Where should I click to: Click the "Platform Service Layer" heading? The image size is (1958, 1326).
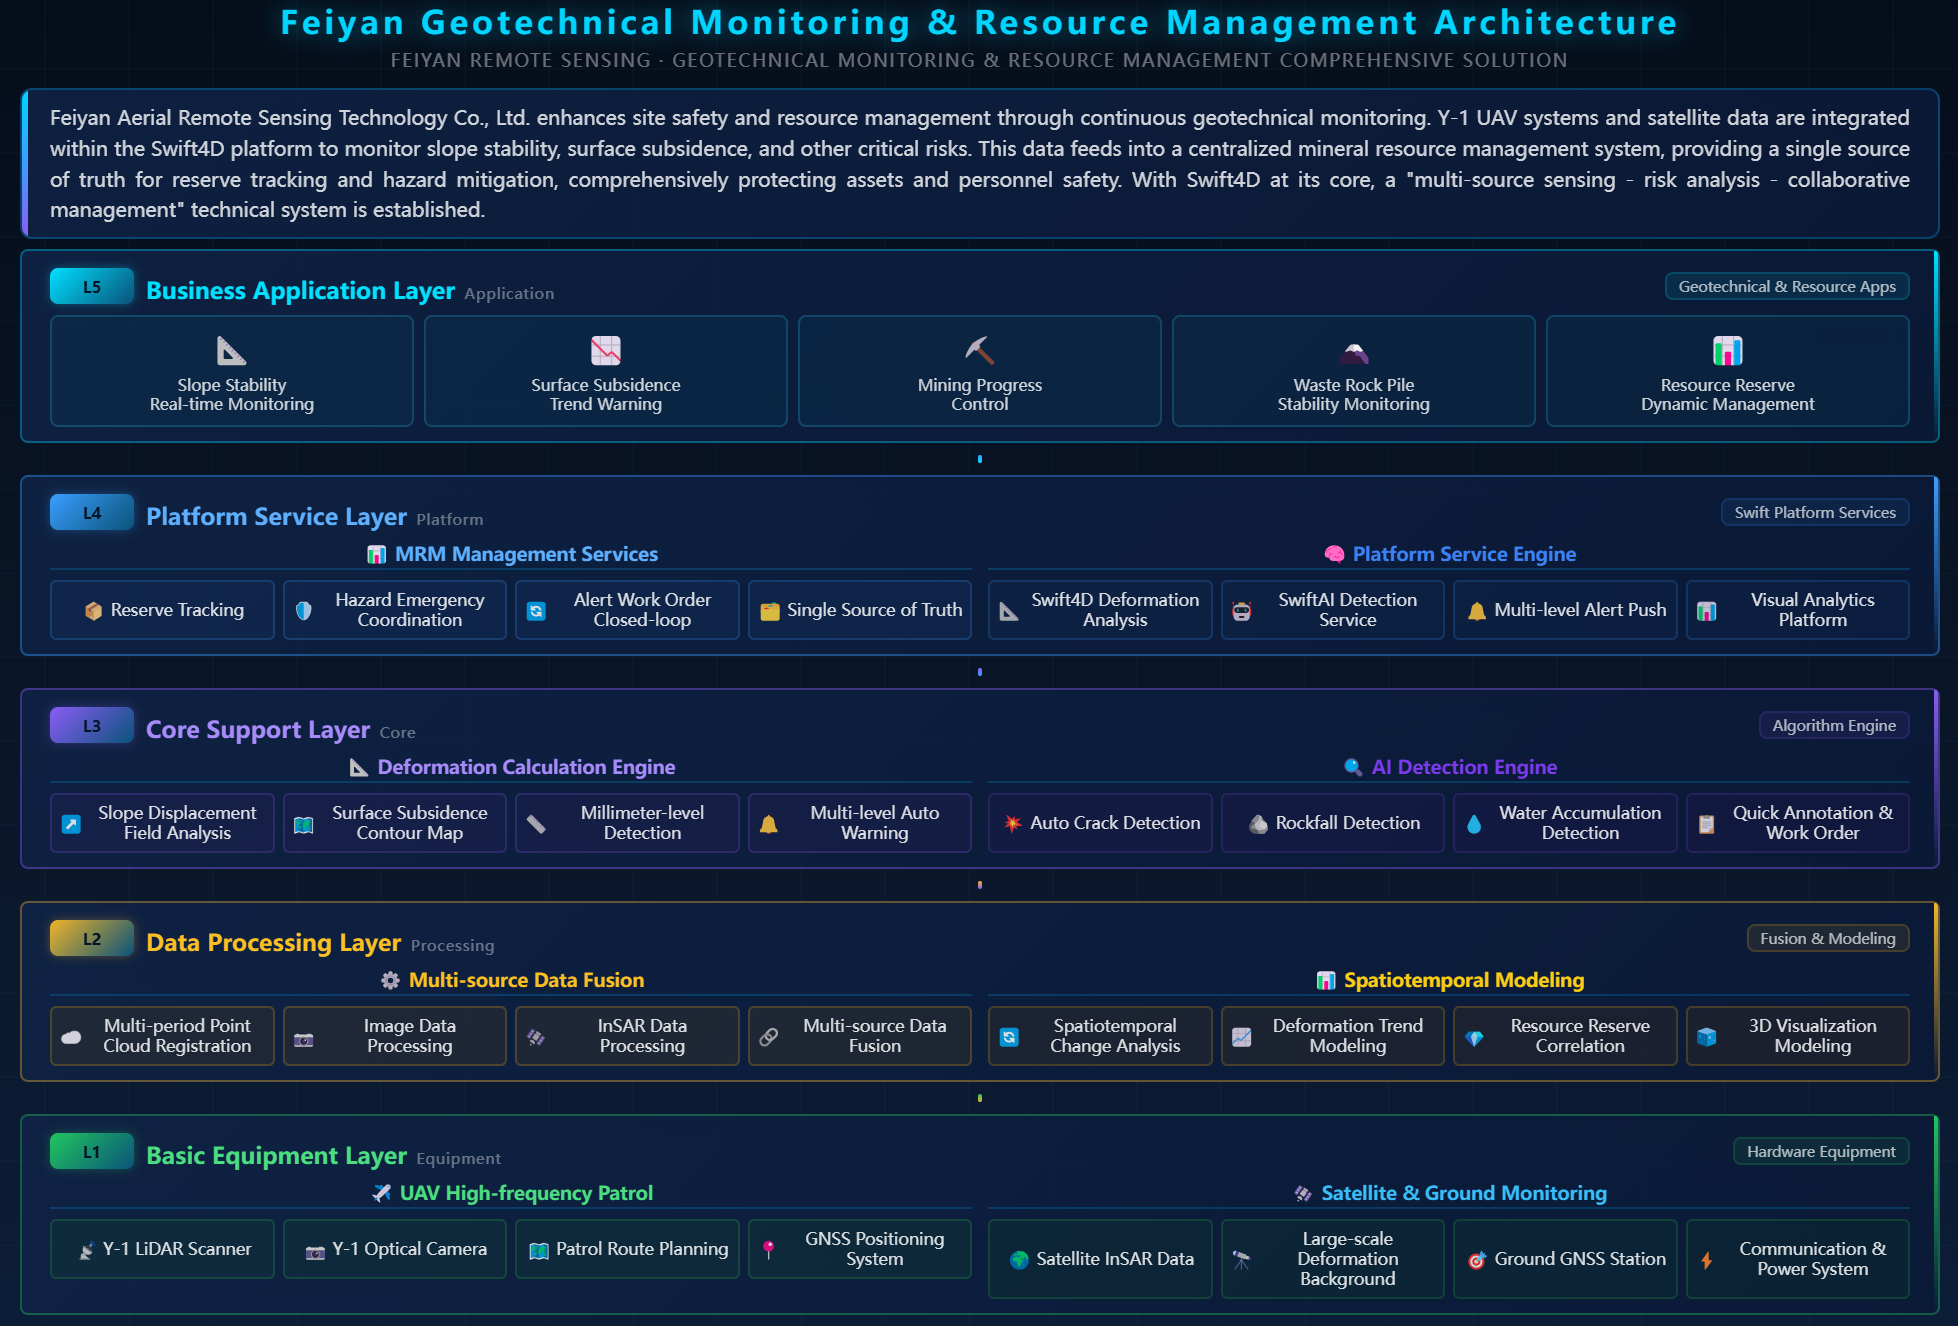point(277,517)
